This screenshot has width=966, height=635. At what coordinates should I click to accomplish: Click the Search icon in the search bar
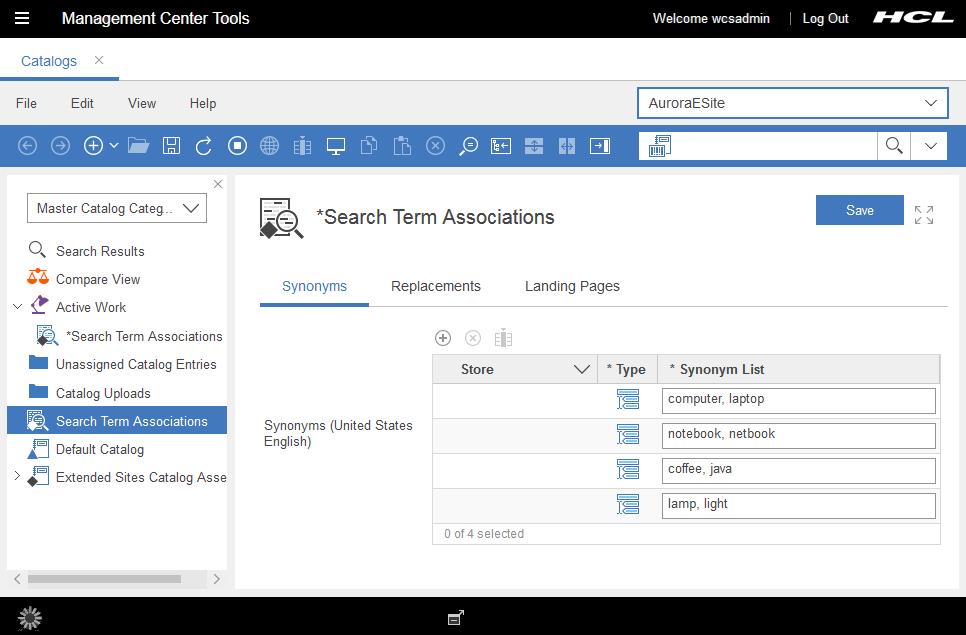893,145
